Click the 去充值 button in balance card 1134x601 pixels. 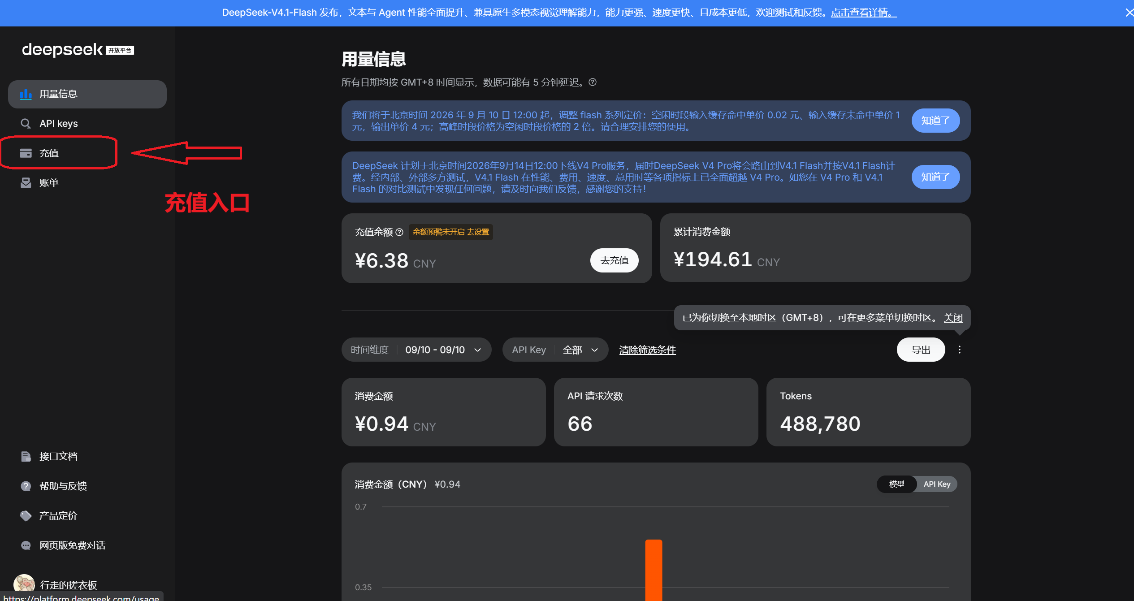pyautogui.click(x=614, y=260)
